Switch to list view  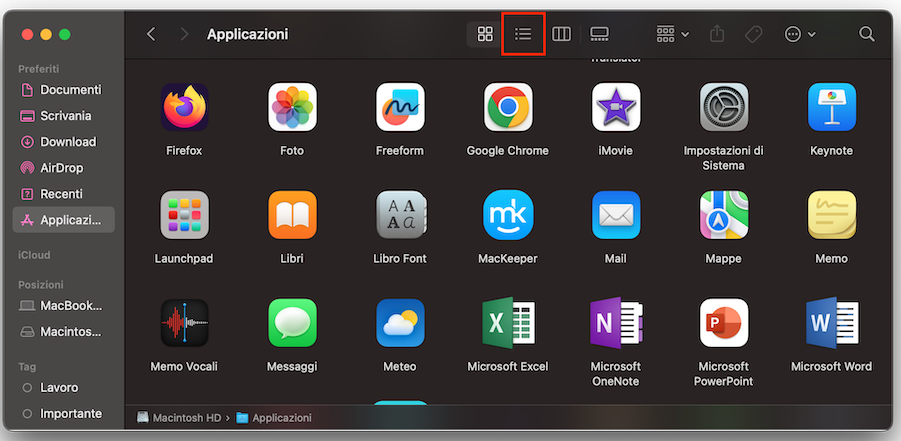tap(523, 34)
